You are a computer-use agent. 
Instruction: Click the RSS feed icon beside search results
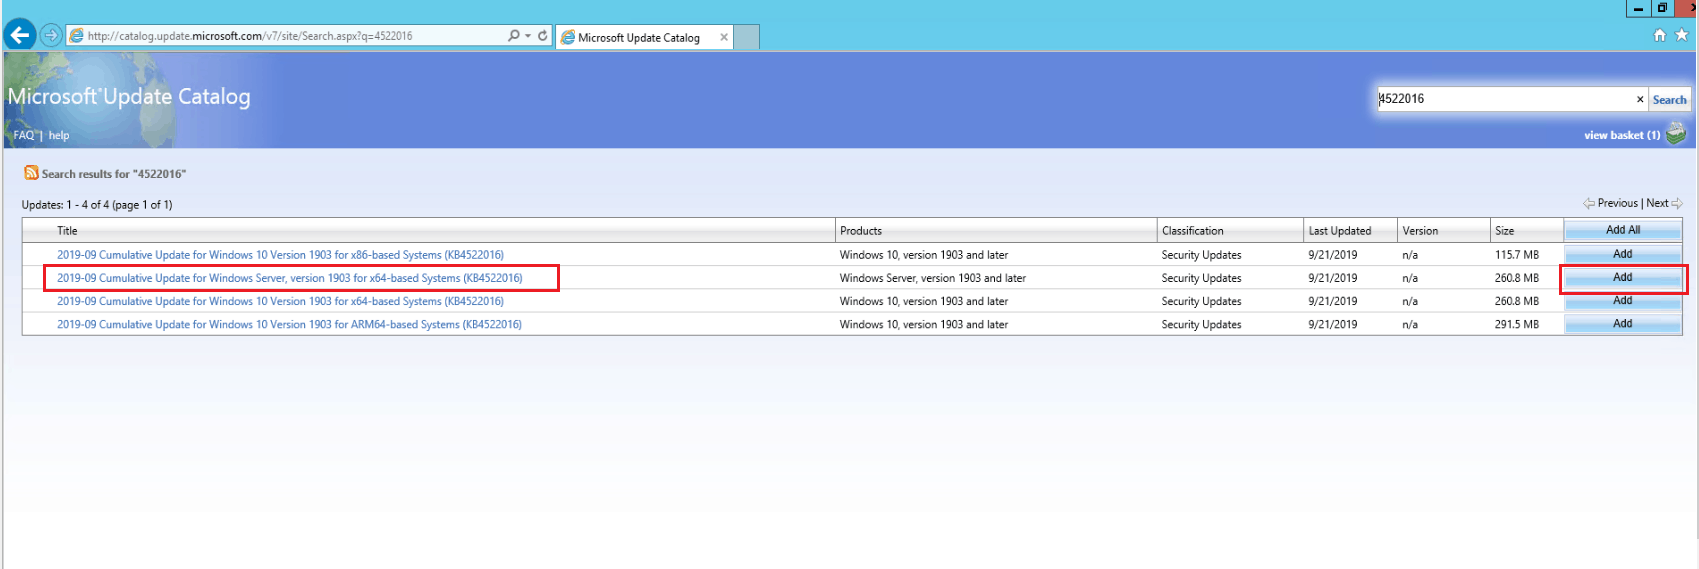coord(31,173)
